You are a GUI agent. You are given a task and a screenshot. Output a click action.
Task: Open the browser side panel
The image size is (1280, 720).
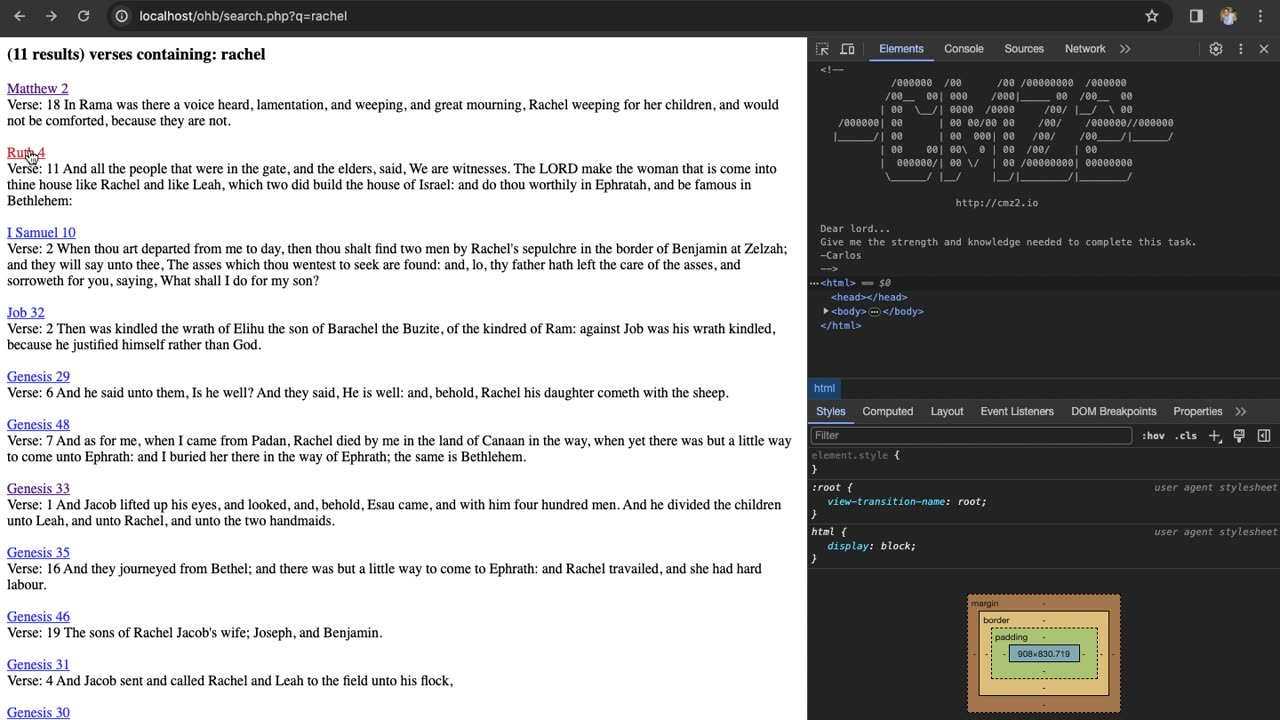(x=1196, y=16)
